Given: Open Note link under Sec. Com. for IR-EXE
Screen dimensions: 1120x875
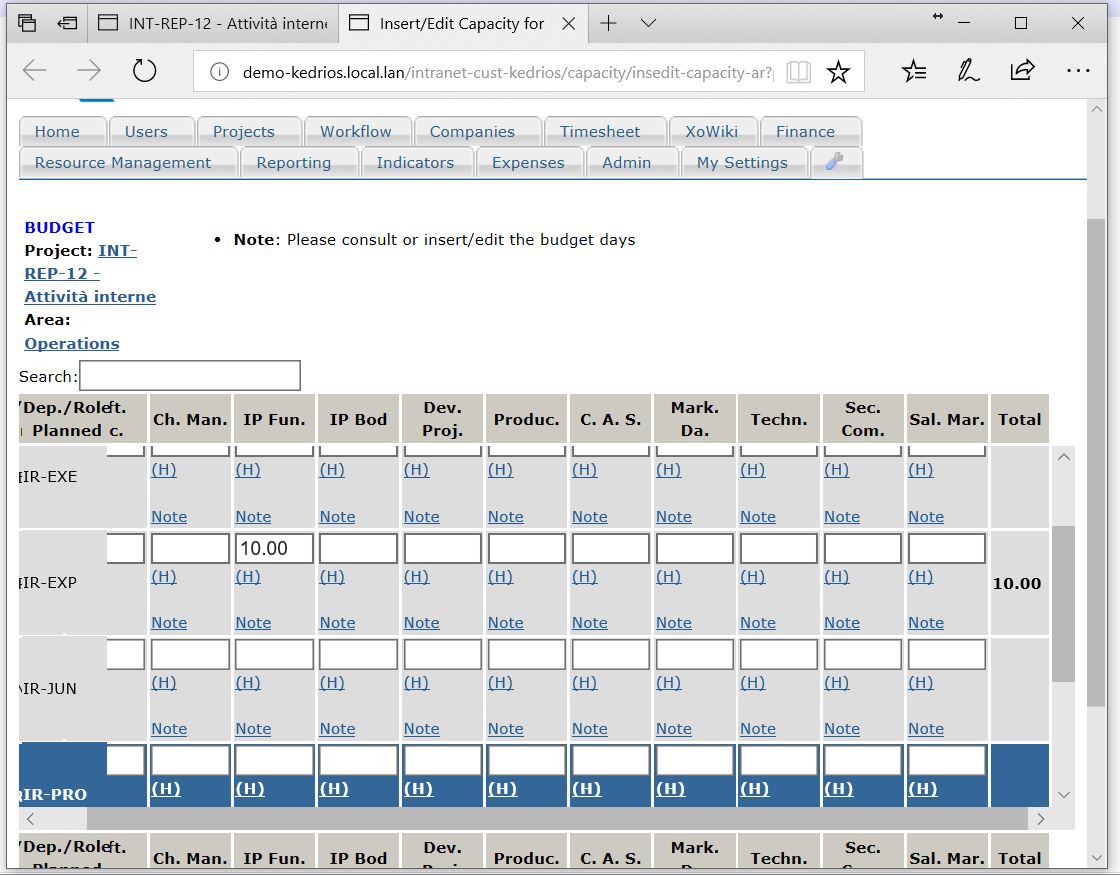Looking at the screenshot, I should pyautogui.click(x=842, y=516).
